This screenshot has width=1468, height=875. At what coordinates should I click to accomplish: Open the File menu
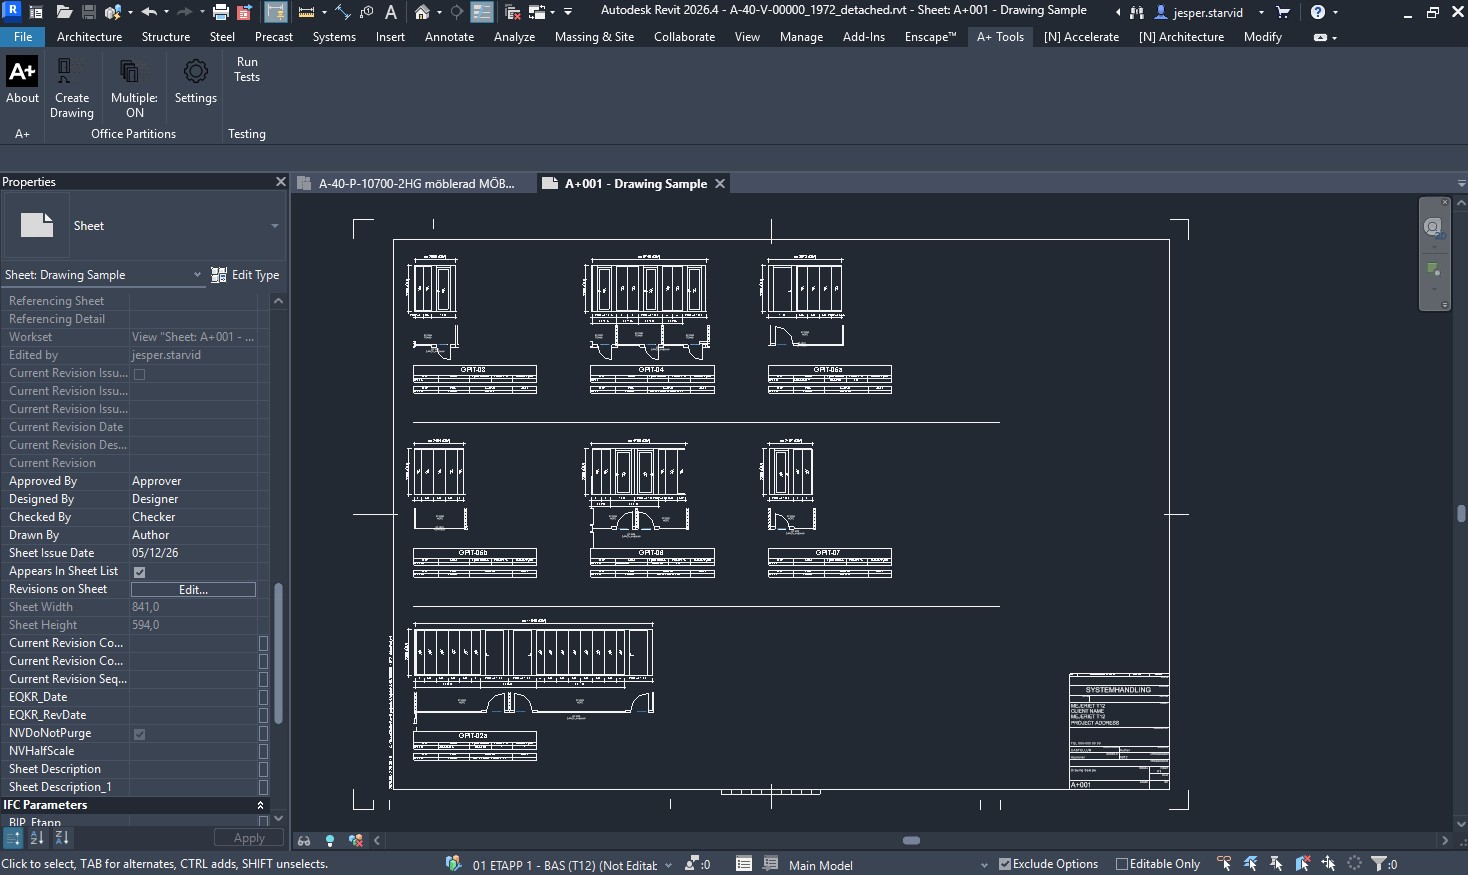(x=23, y=37)
